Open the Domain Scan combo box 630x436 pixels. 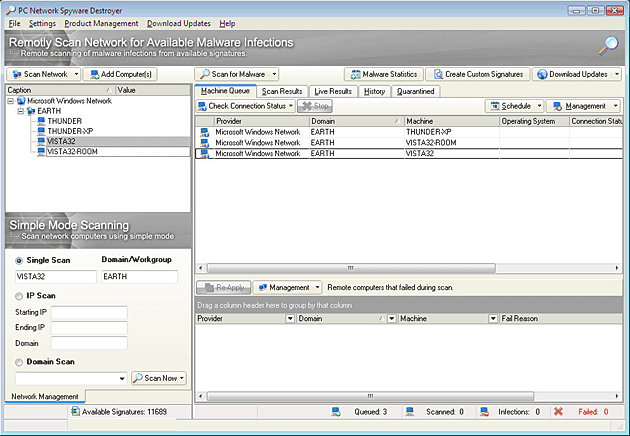coord(122,379)
